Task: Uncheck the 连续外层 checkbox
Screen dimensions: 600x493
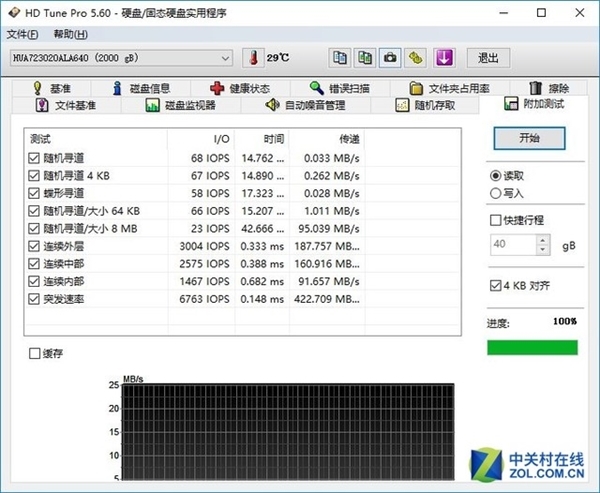Action: pos(34,246)
